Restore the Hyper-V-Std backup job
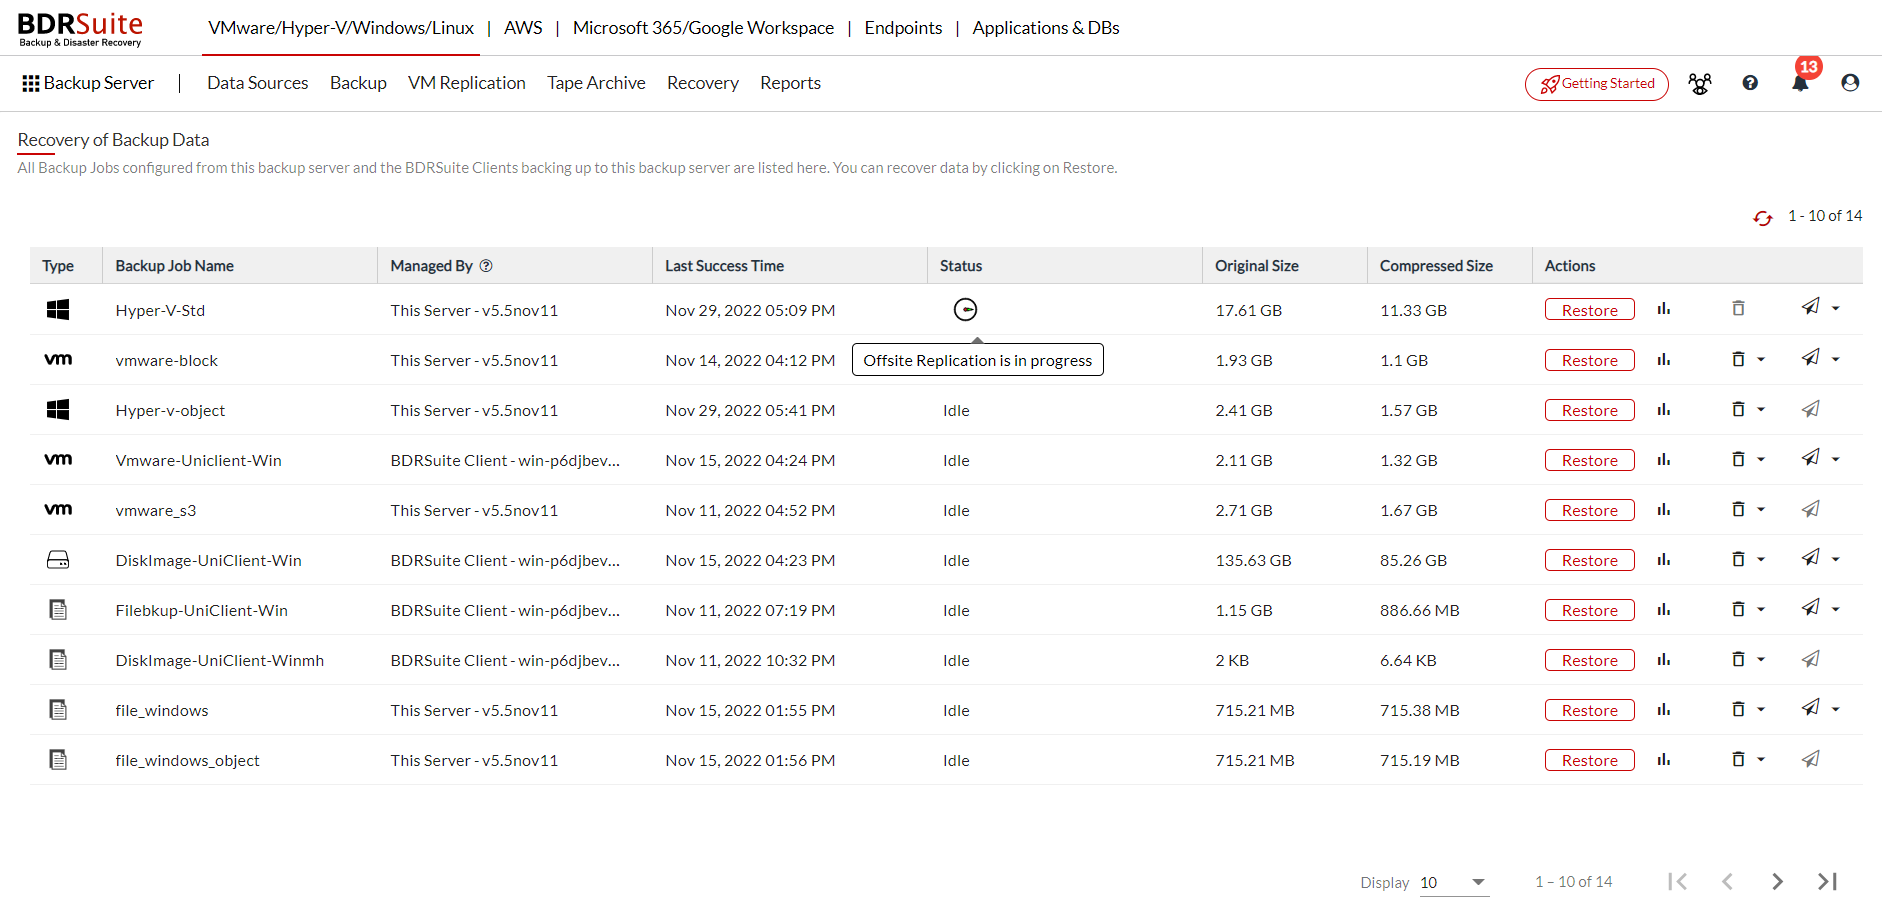This screenshot has height=916, width=1882. click(x=1590, y=310)
